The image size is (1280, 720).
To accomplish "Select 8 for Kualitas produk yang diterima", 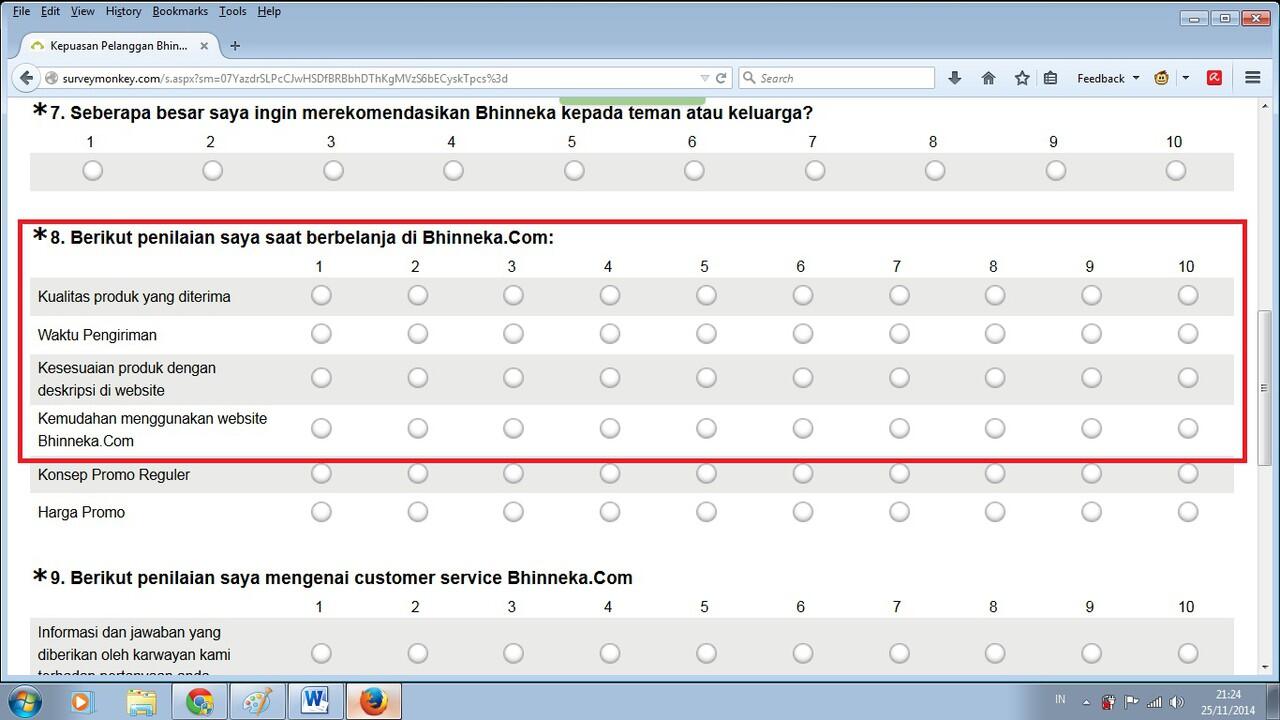I will [994, 295].
